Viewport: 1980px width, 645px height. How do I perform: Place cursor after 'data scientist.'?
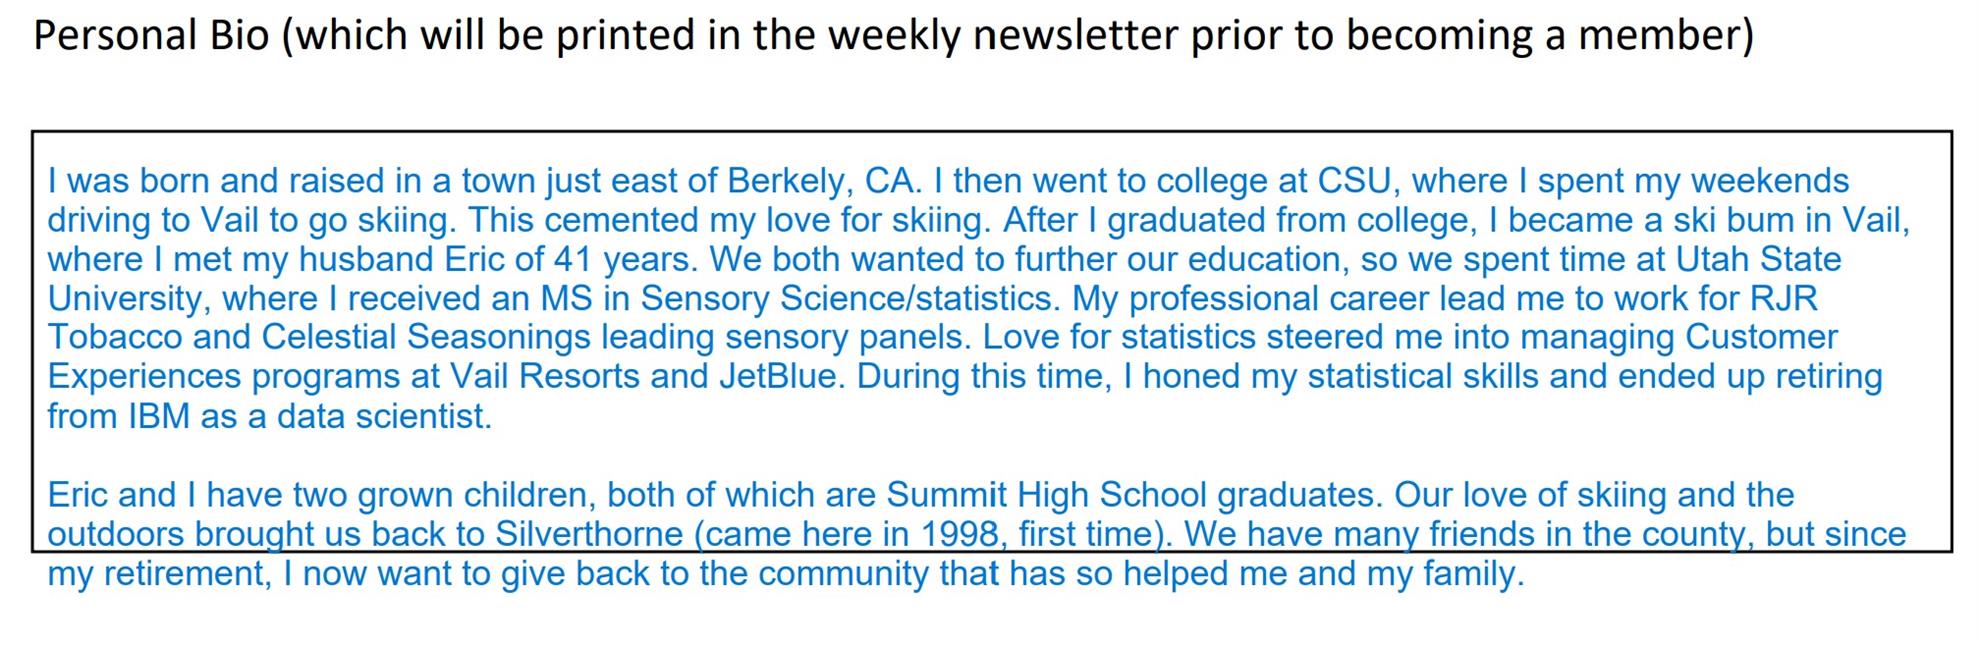(x=494, y=417)
